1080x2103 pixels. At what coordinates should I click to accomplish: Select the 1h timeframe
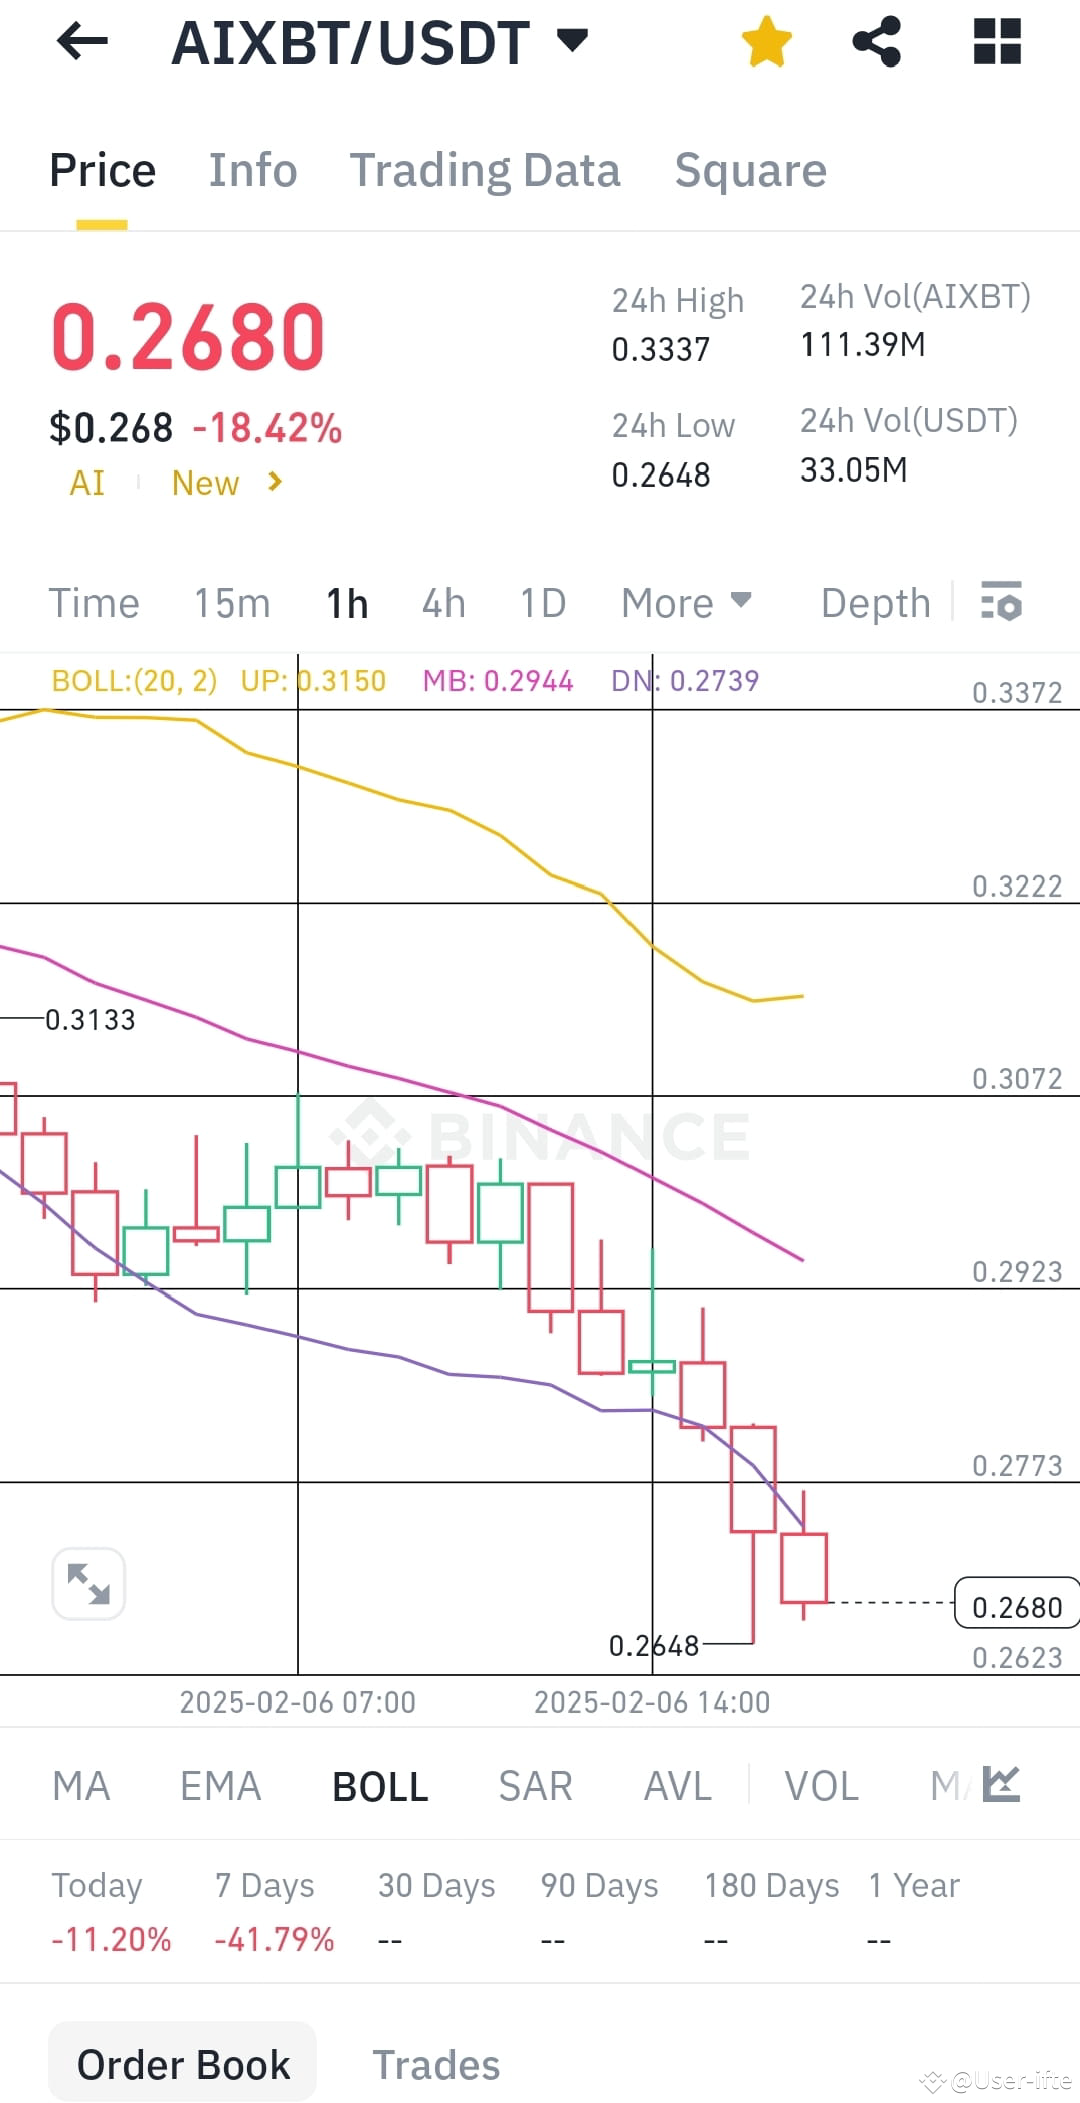point(345,602)
